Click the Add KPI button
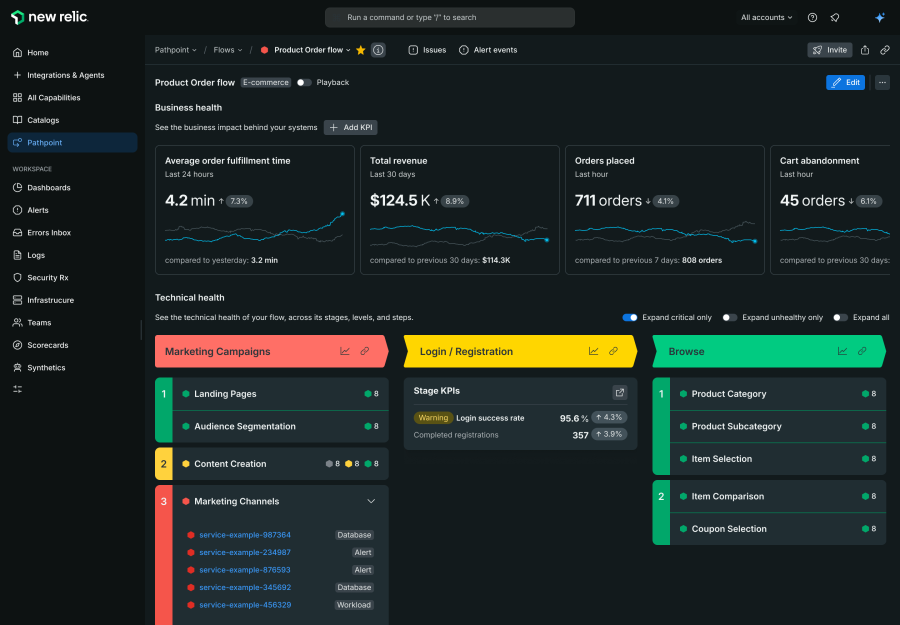 [x=351, y=127]
